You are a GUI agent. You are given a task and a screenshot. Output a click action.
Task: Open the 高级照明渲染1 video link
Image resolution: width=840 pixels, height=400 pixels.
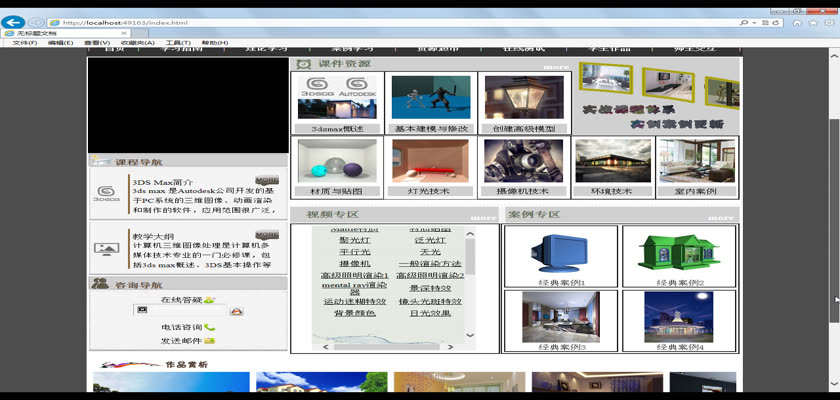pyautogui.click(x=354, y=275)
